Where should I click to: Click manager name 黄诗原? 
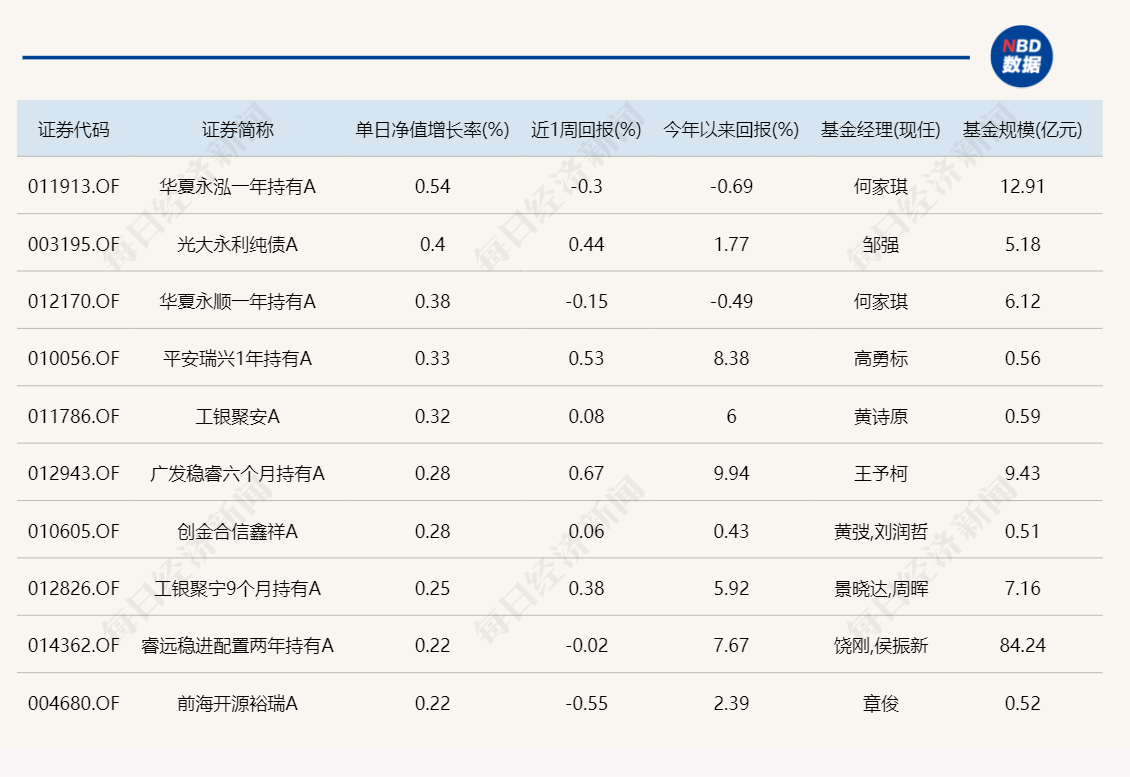click(881, 417)
